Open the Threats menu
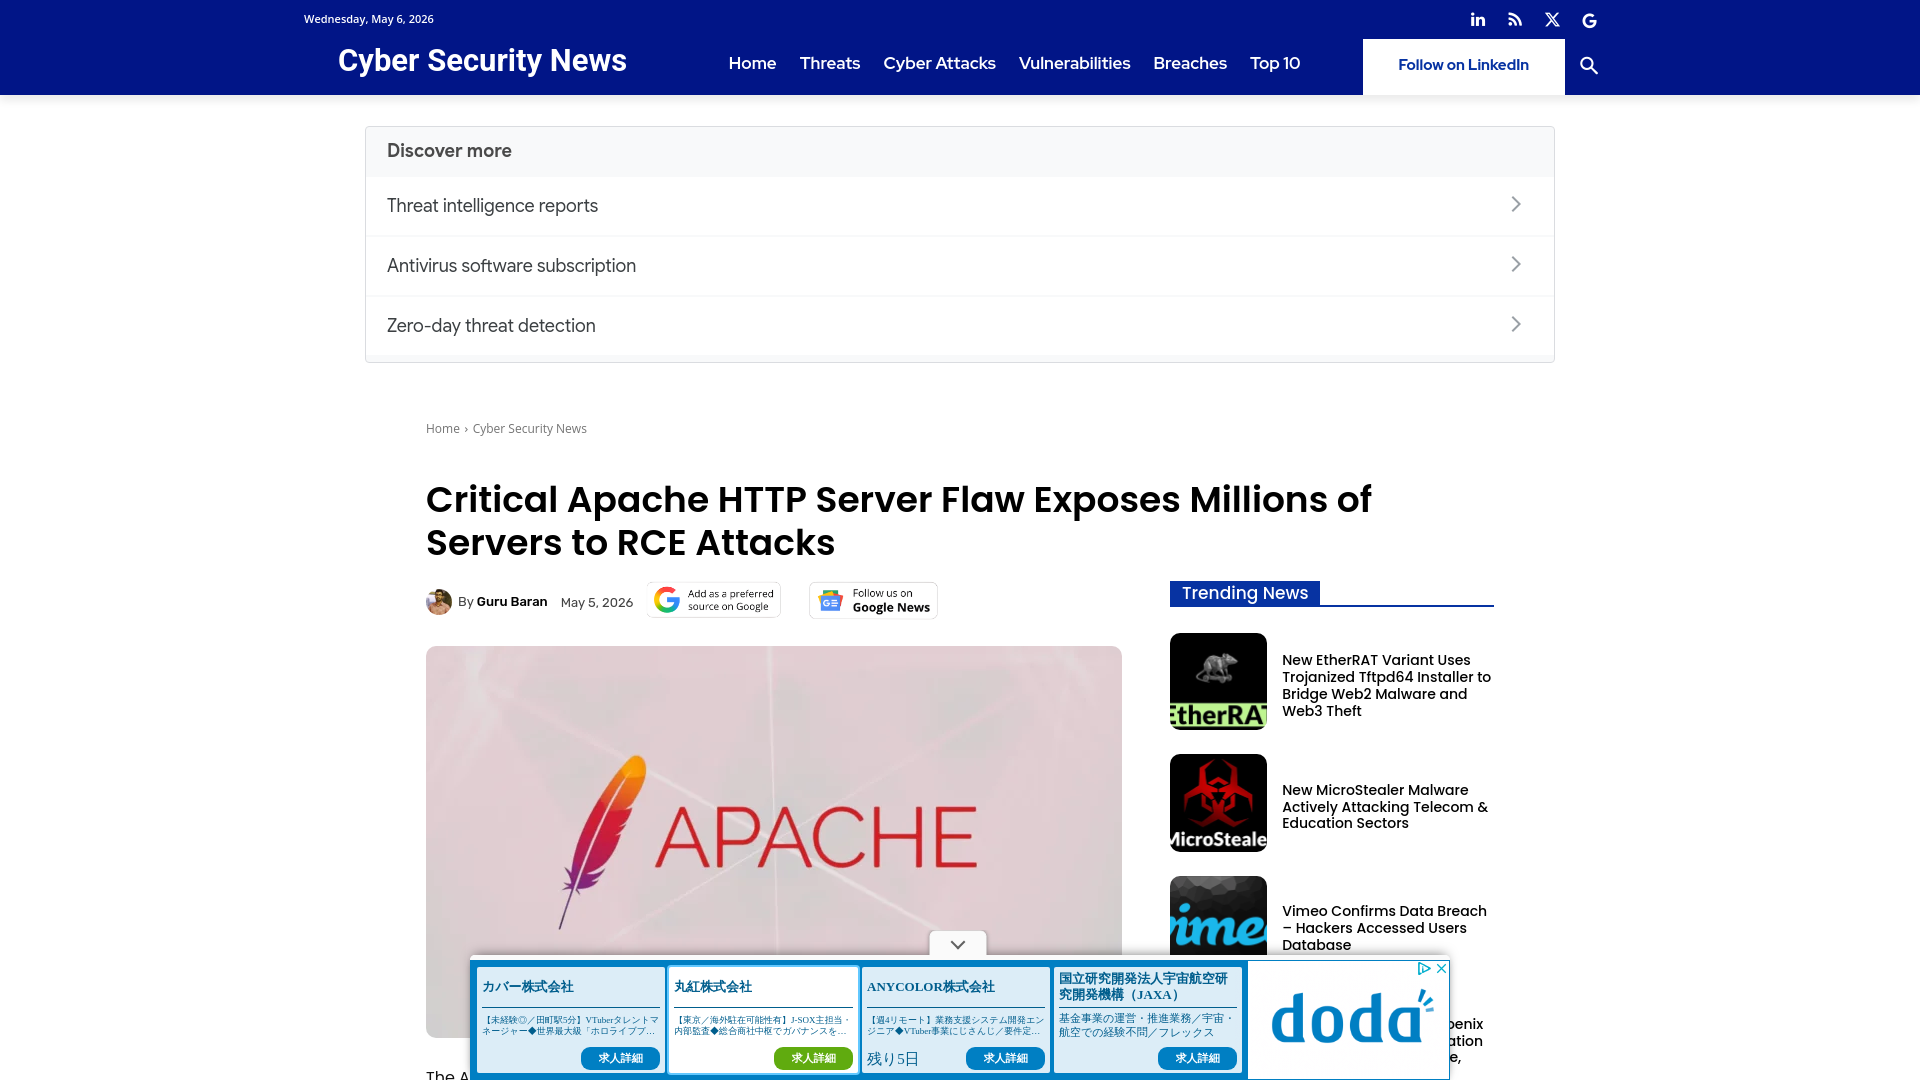1920x1080 pixels. pos(830,63)
